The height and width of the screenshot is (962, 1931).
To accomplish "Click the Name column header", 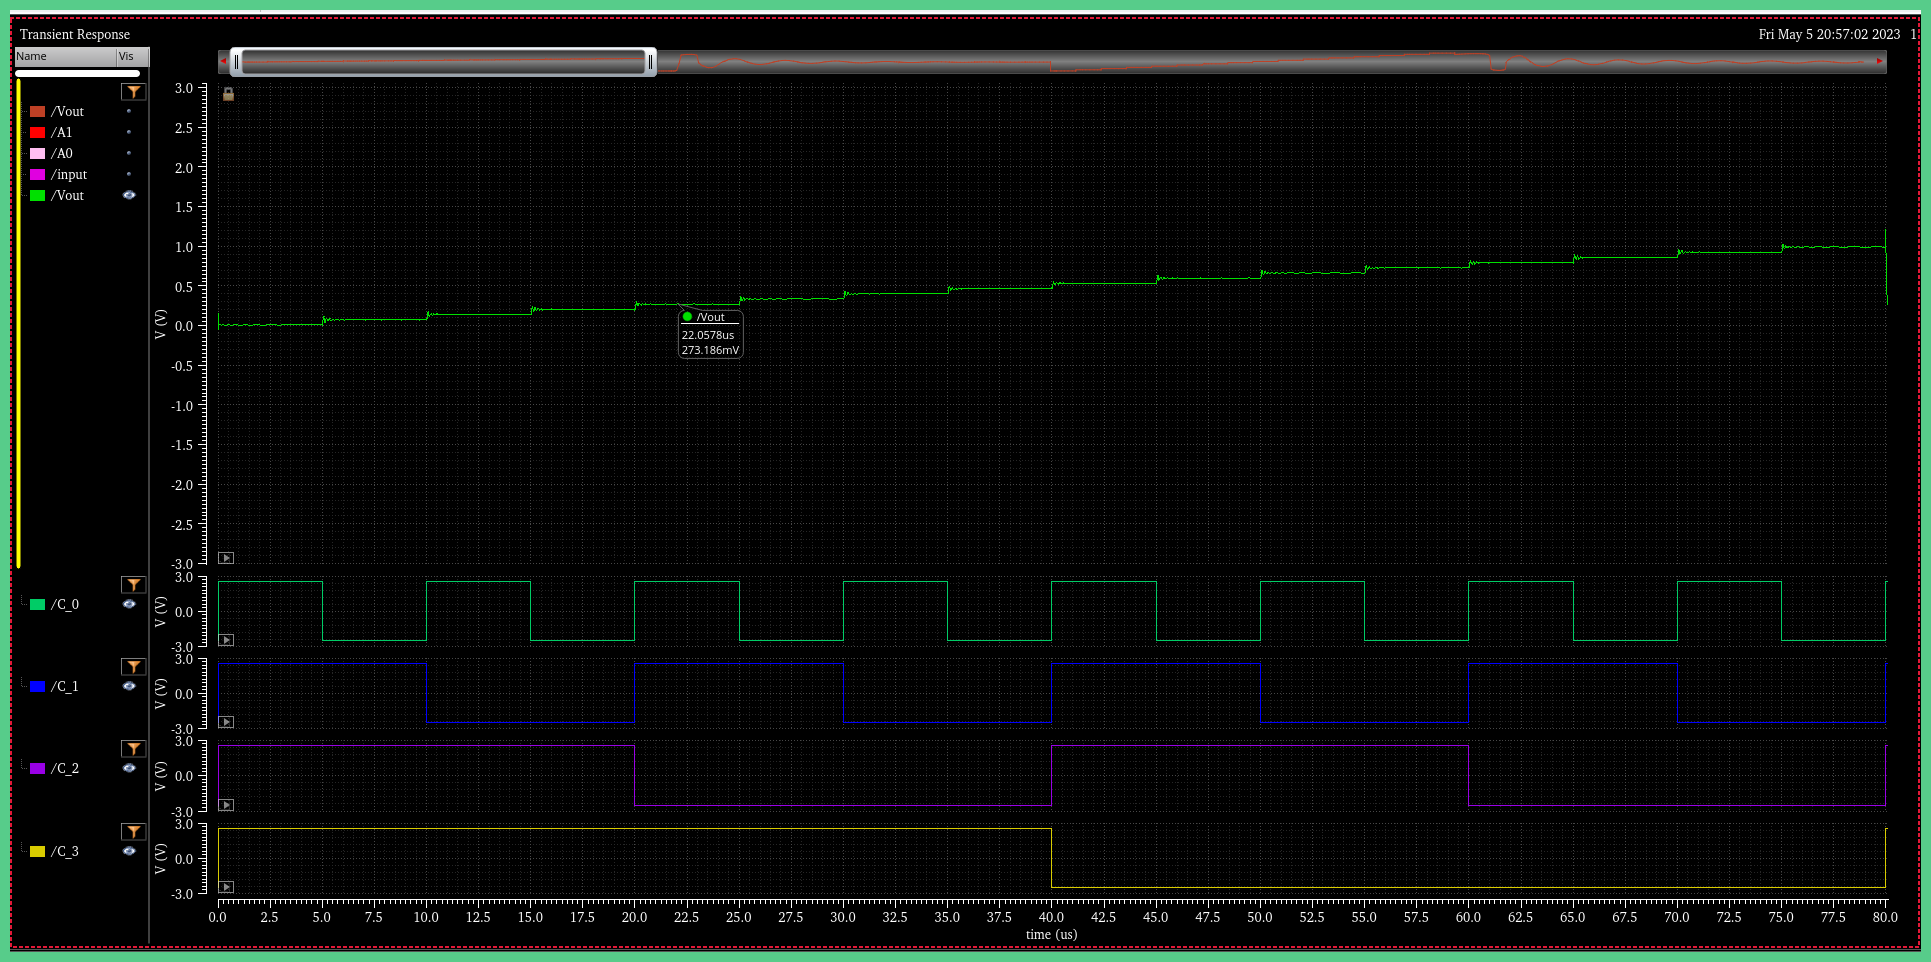I will [x=65, y=57].
